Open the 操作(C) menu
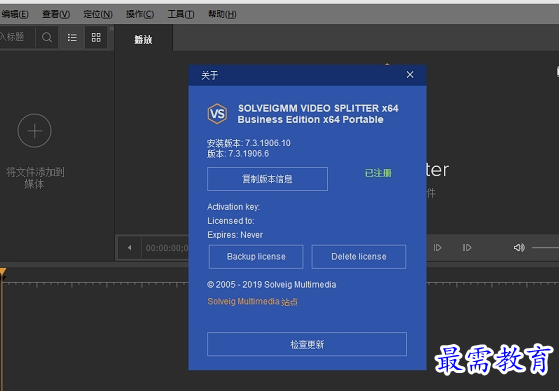 coord(140,14)
